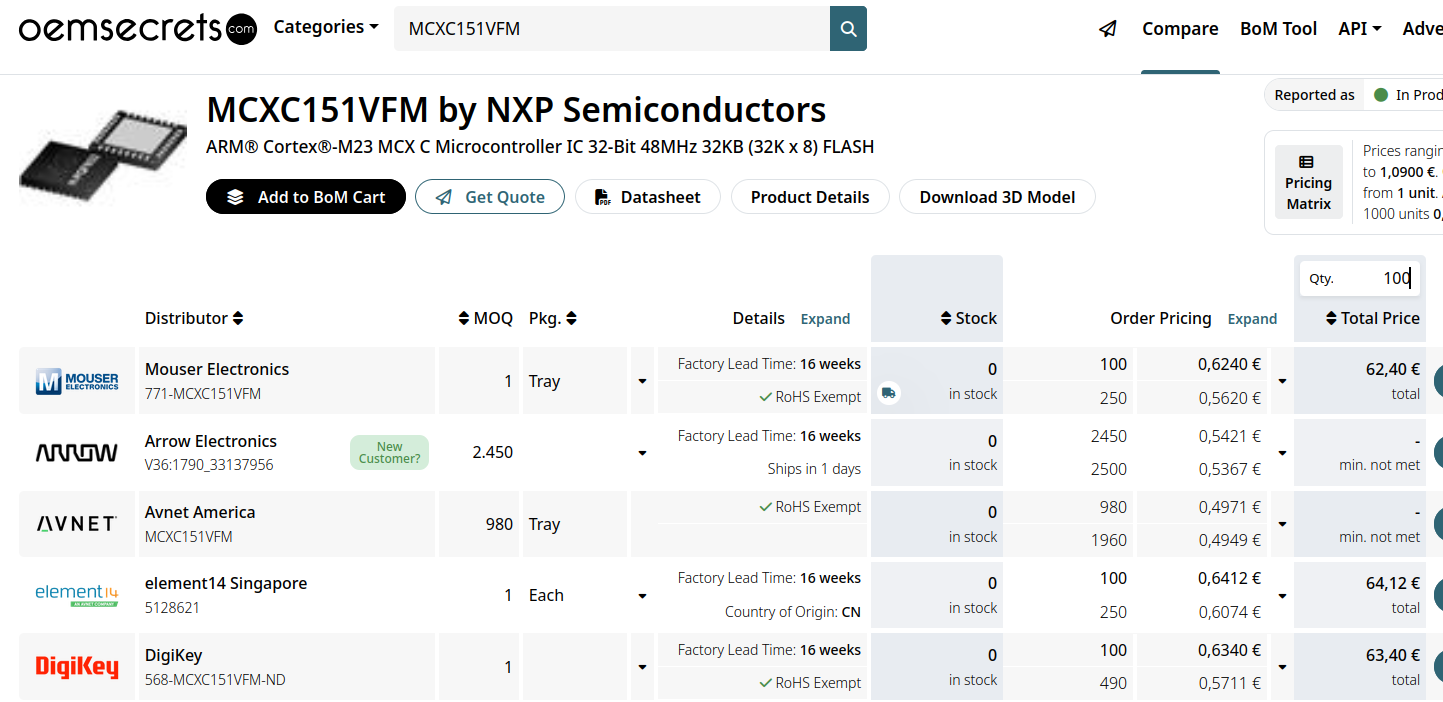Expand Avnet pricing tiers arrow
Screen dimensions: 1443x702
click(x=1282, y=524)
